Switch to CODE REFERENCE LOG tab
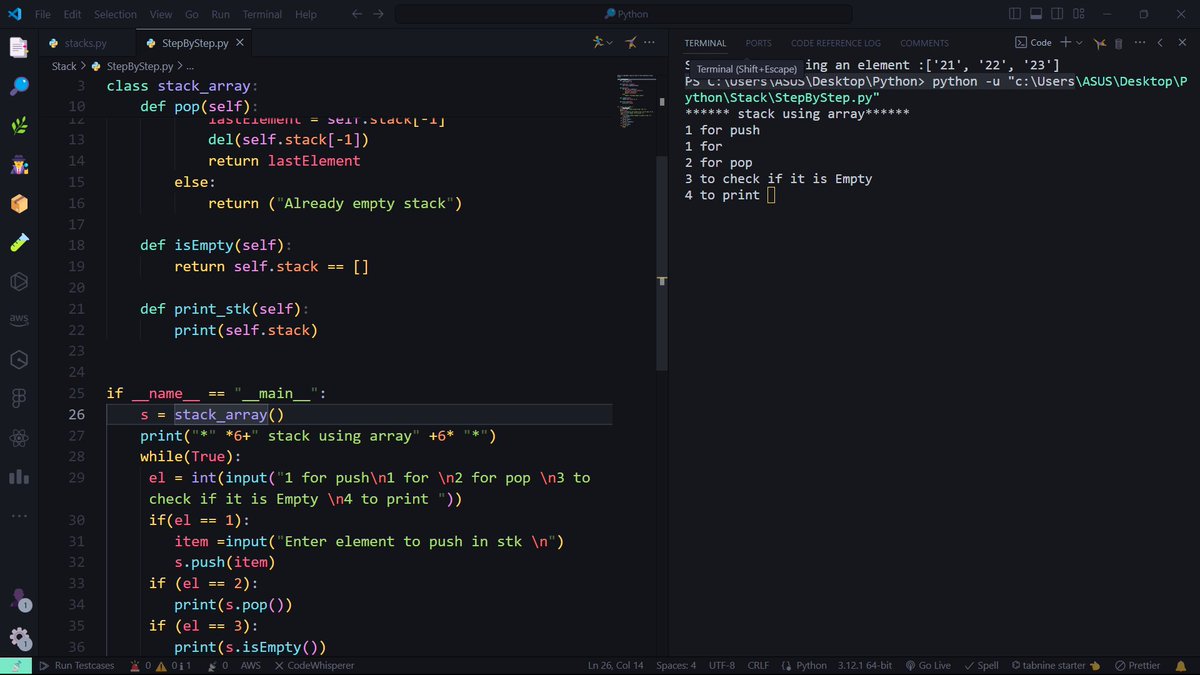This screenshot has height=675, width=1200. pos(836,43)
